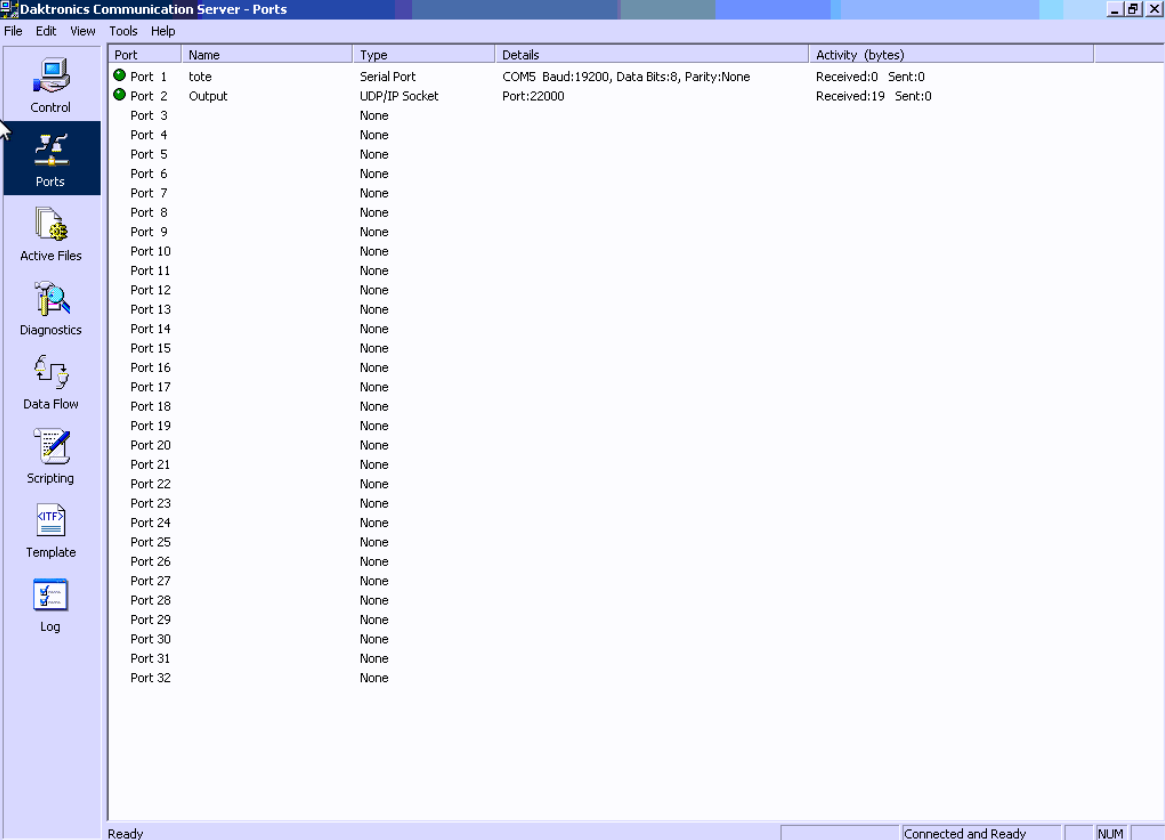Toggle the green status light on Port 2
This screenshot has height=840, width=1165.
click(120, 96)
